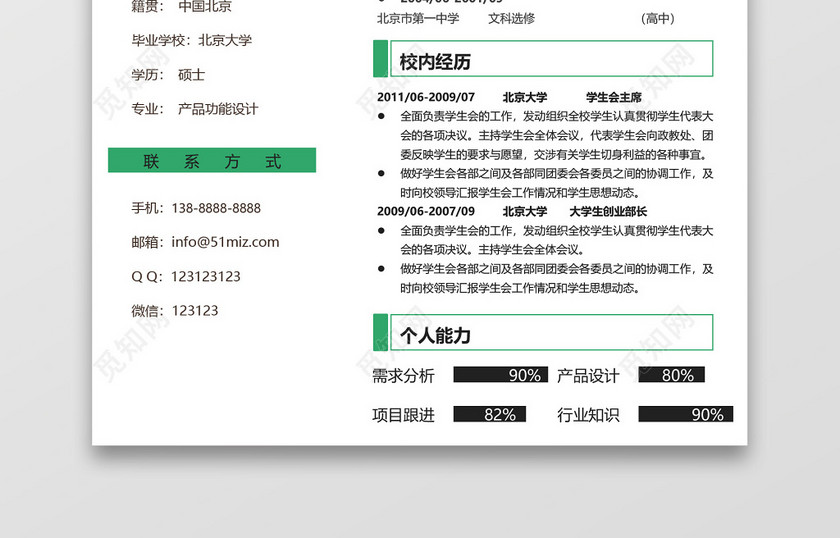The height and width of the screenshot is (538, 840).
Task: Click the 需求分析 skill label
Action: pyautogui.click(x=403, y=376)
